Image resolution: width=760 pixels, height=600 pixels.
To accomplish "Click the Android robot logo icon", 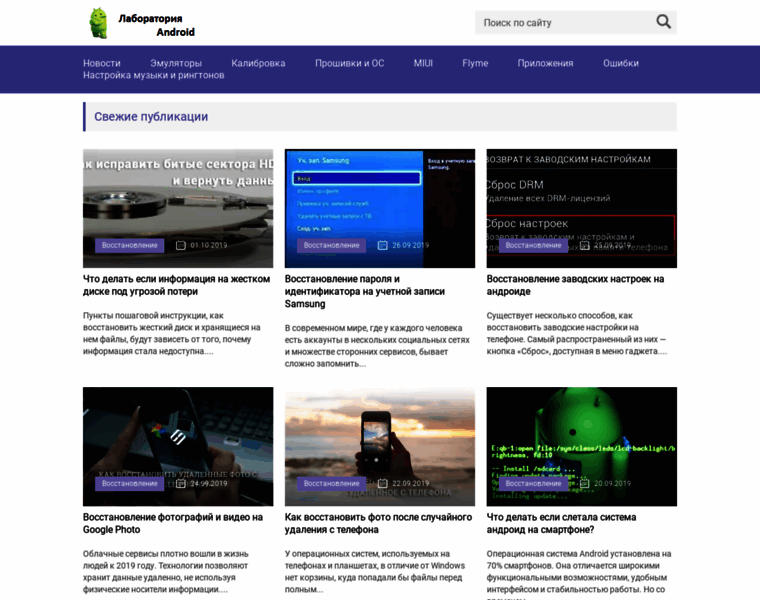I will click(x=98, y=23).
